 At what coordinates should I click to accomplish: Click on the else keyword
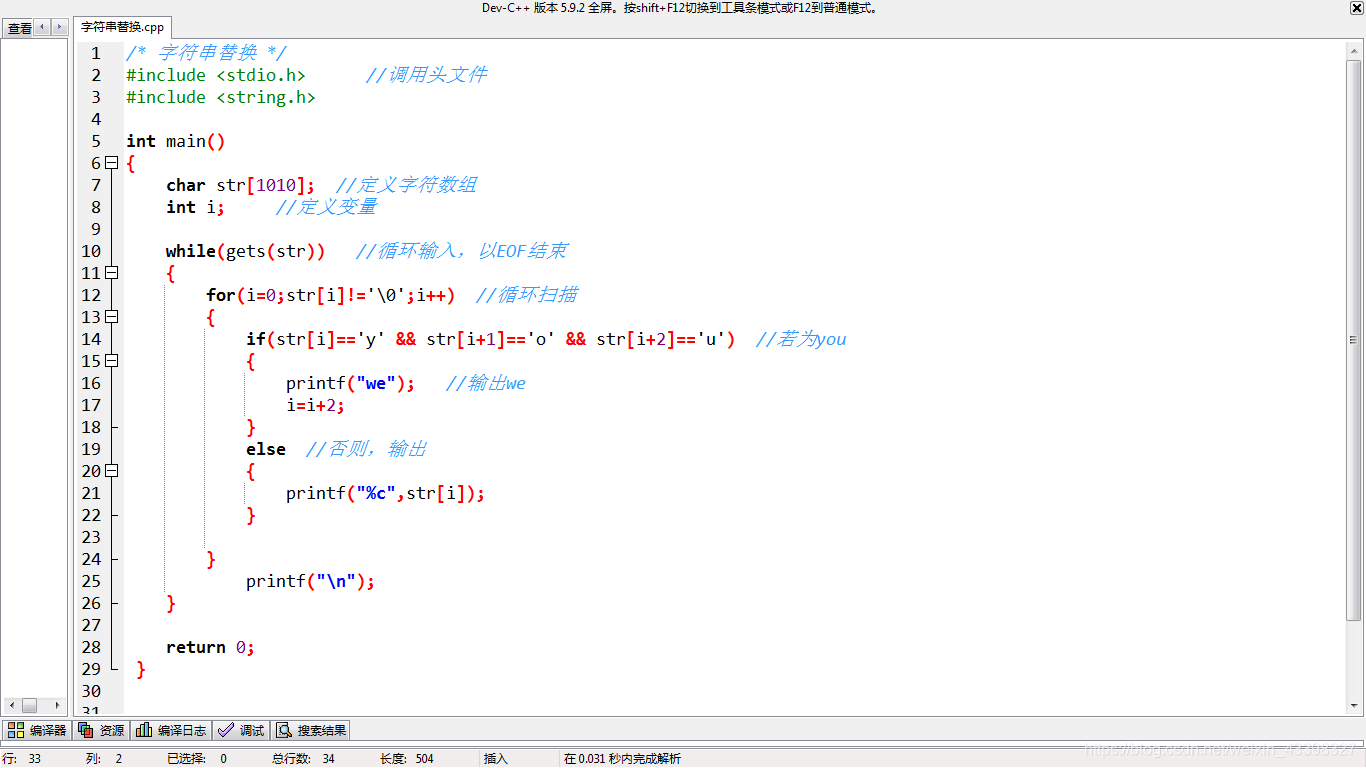(x=266, y=449)
